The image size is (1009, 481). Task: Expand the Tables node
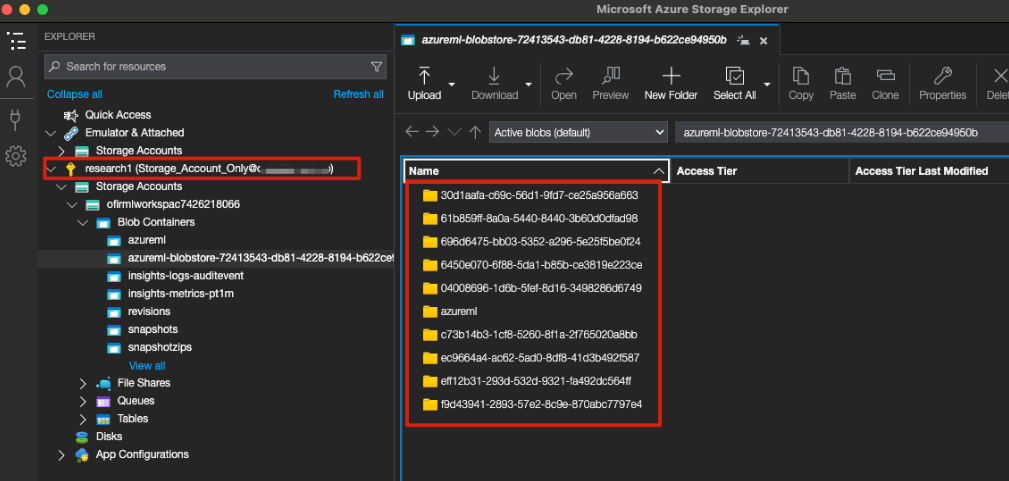83,419
